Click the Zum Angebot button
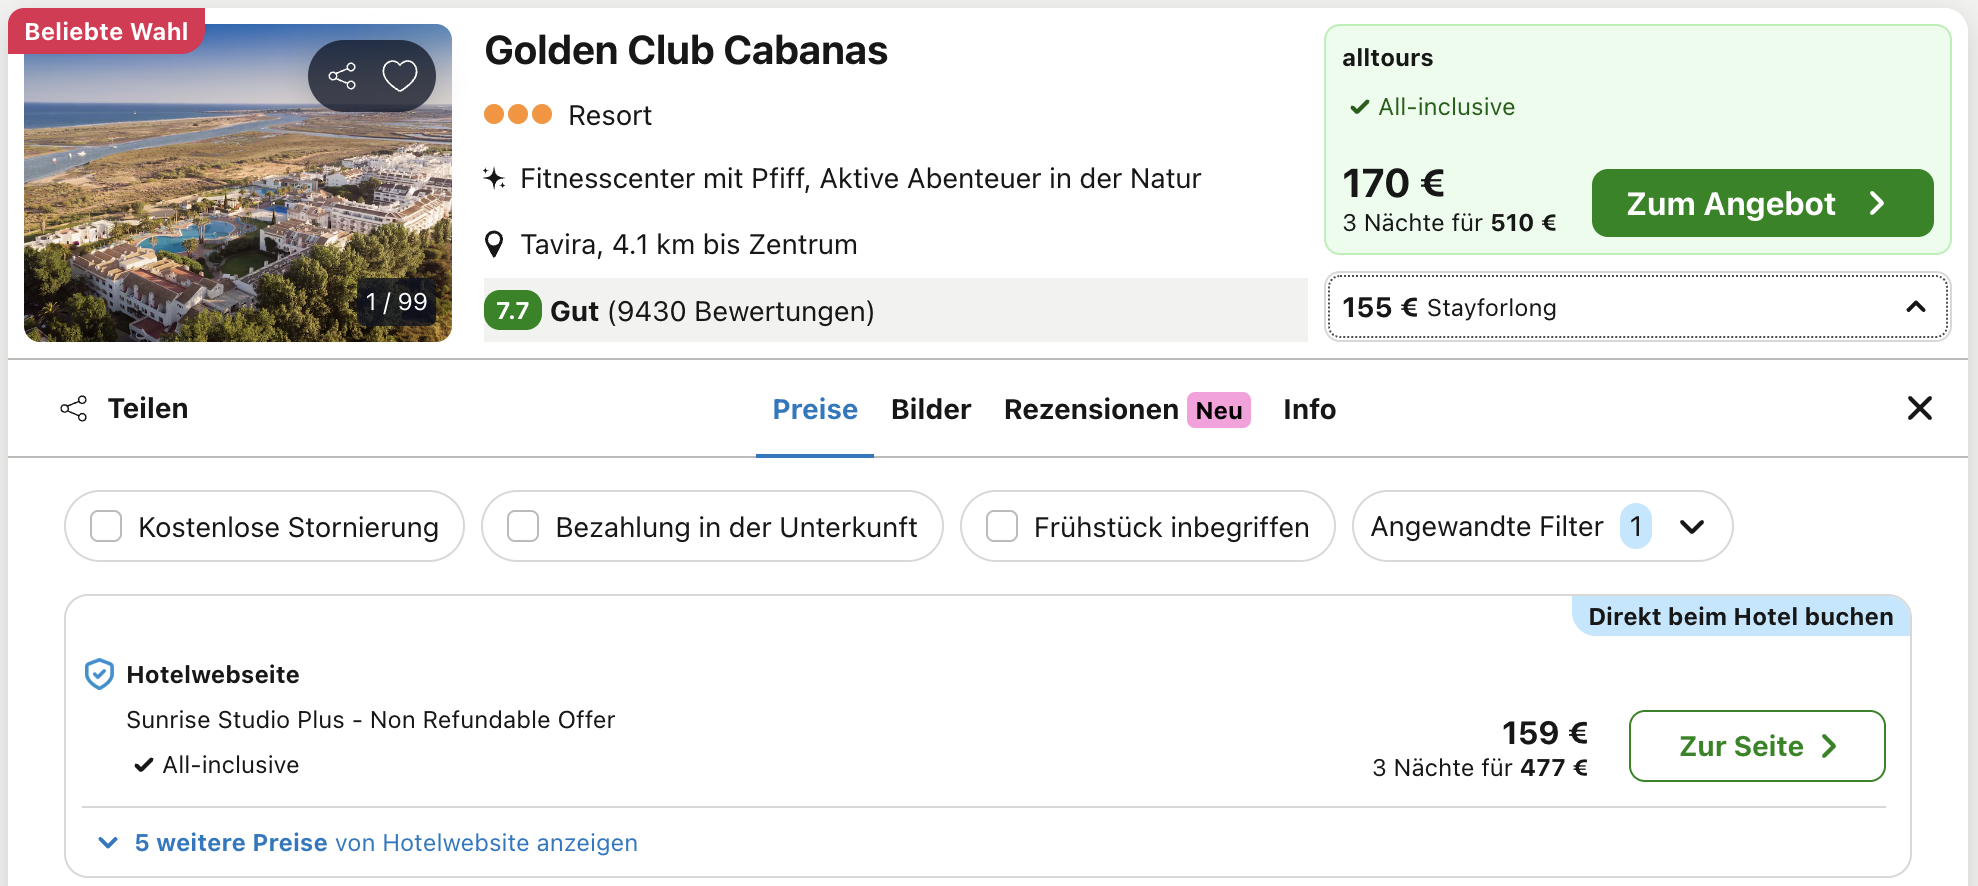The width and height of the screenshot is (1978, 886). click(1762, 203)
